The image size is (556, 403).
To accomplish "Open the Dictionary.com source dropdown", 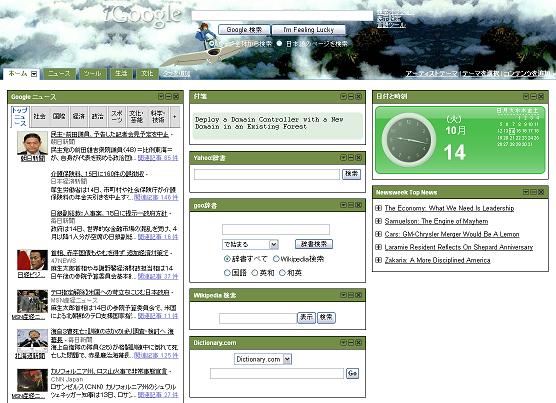I will click(x=288, y=359).
